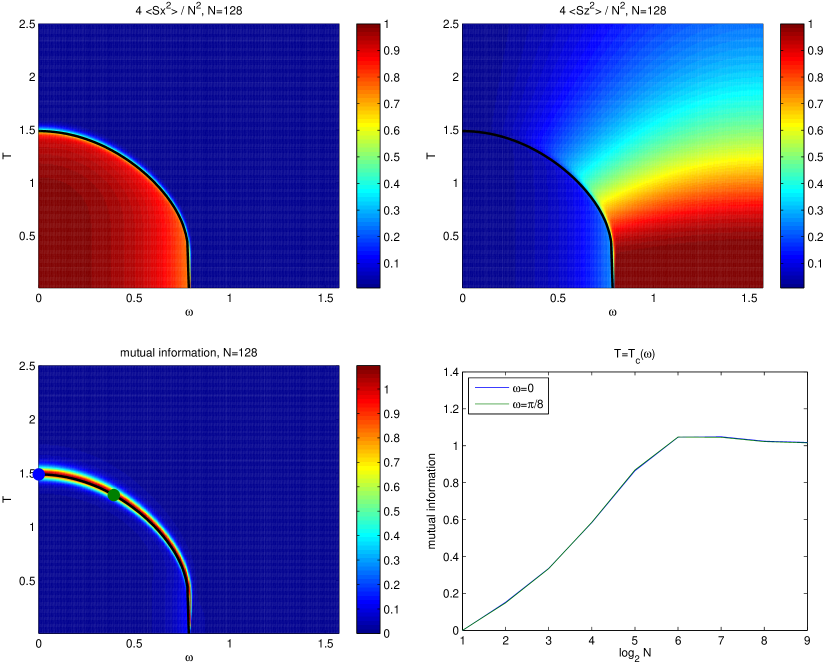Click the '0.5' colorbar tick of the Sx² plot

pyautogui.click(x=392, y=157)
